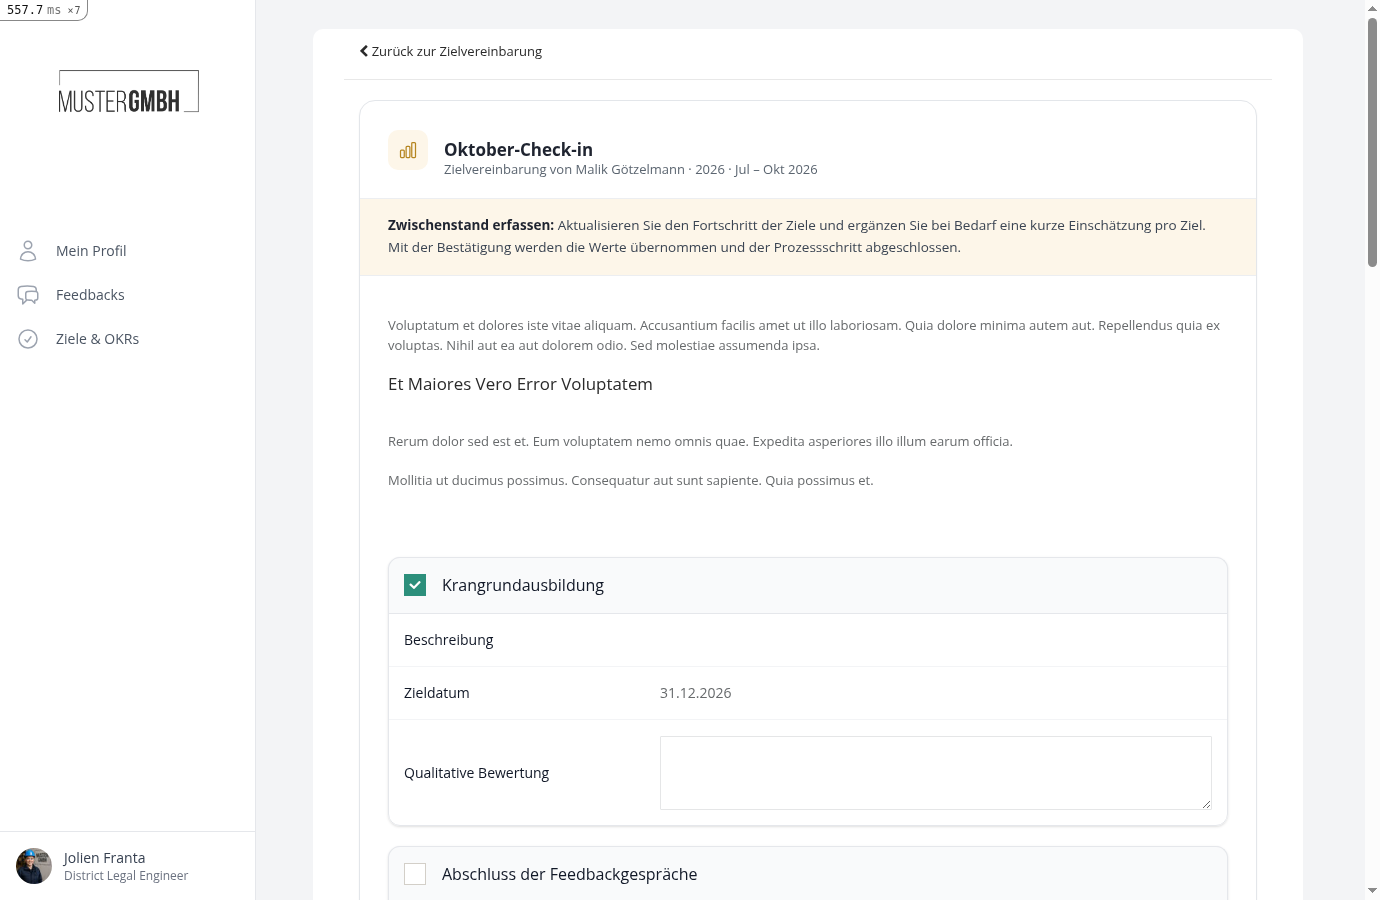This screenshot has height=900, width=1380.
Task: Click the 557.7 ms debug timing badge
Action: [43, 10]
